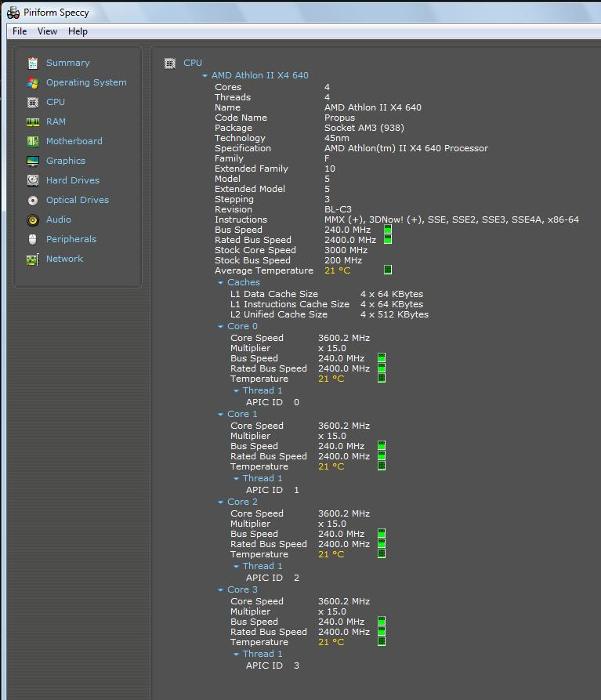Click the Hard Drives icon
The height and width of the screenshot is (700, 601).
pos(33,180)
